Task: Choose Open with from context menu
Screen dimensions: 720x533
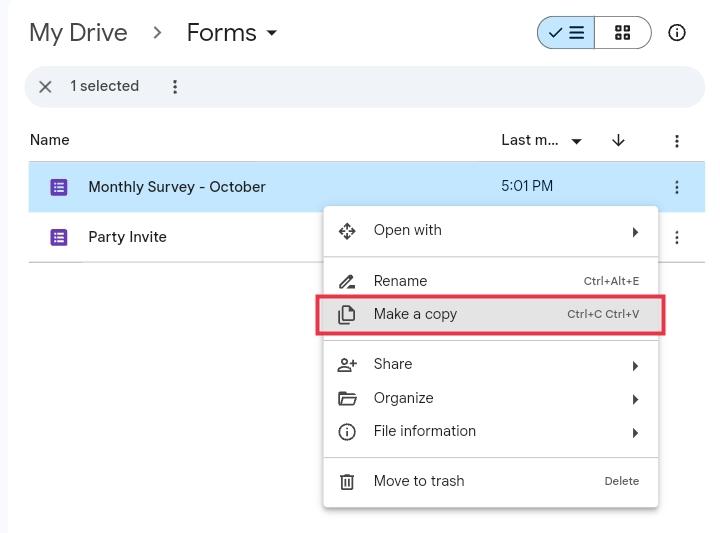Action: 490,230
